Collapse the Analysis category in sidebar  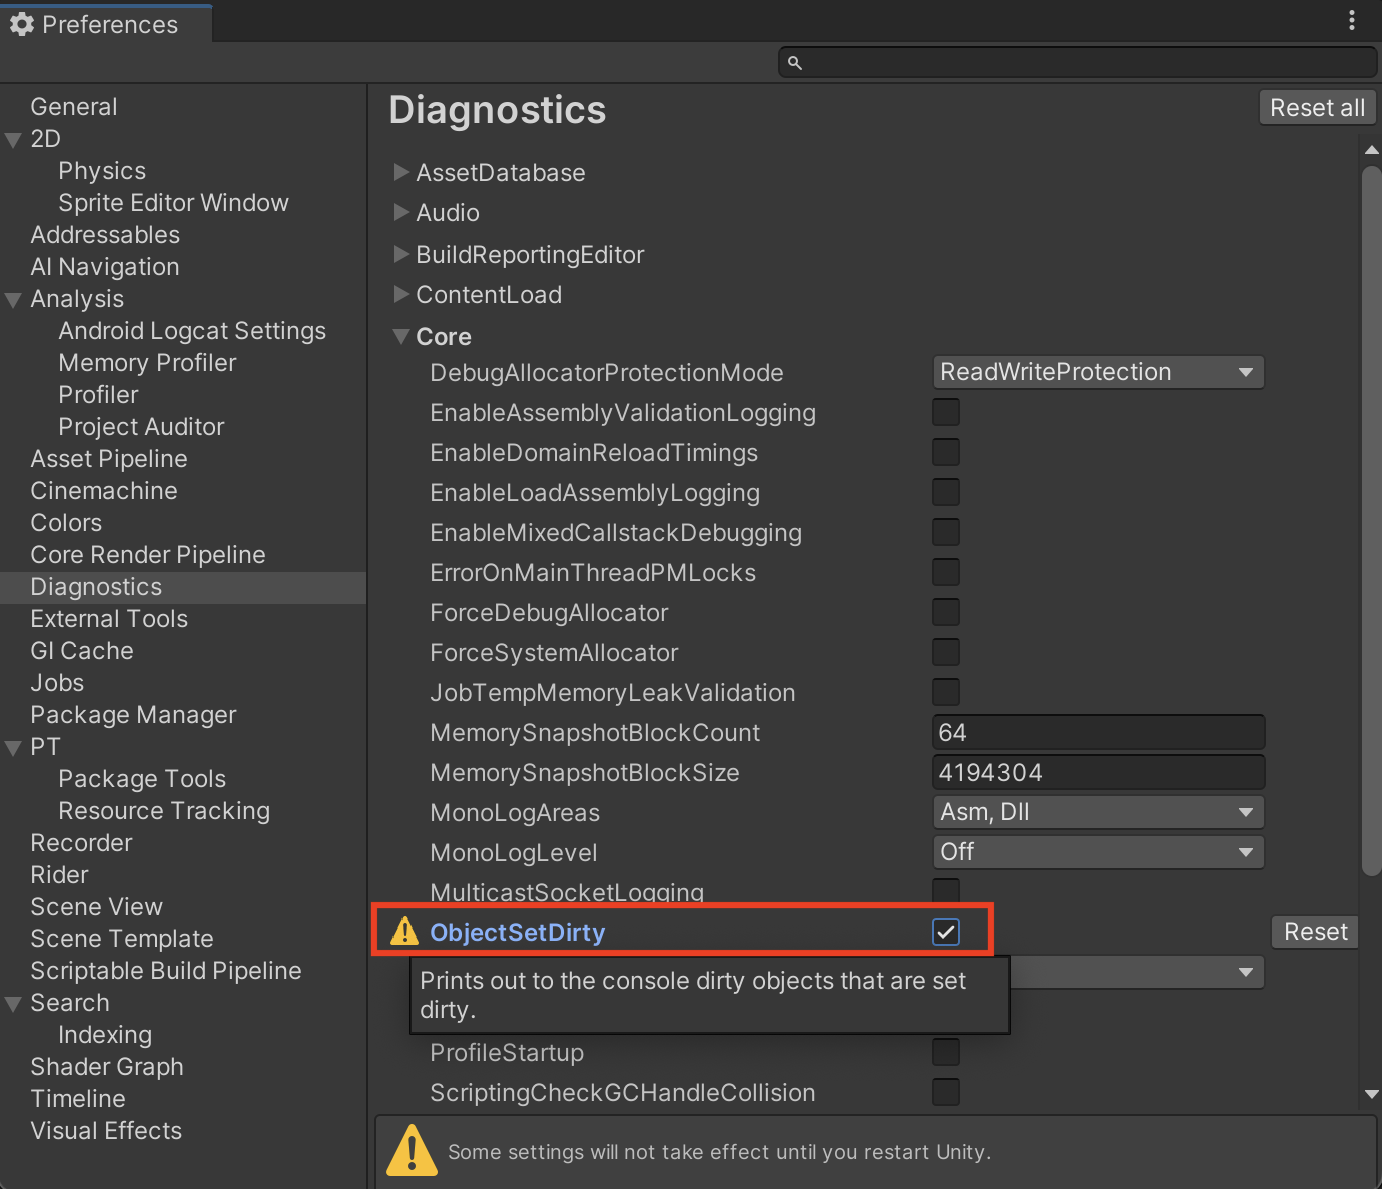[x=13, y=300]
